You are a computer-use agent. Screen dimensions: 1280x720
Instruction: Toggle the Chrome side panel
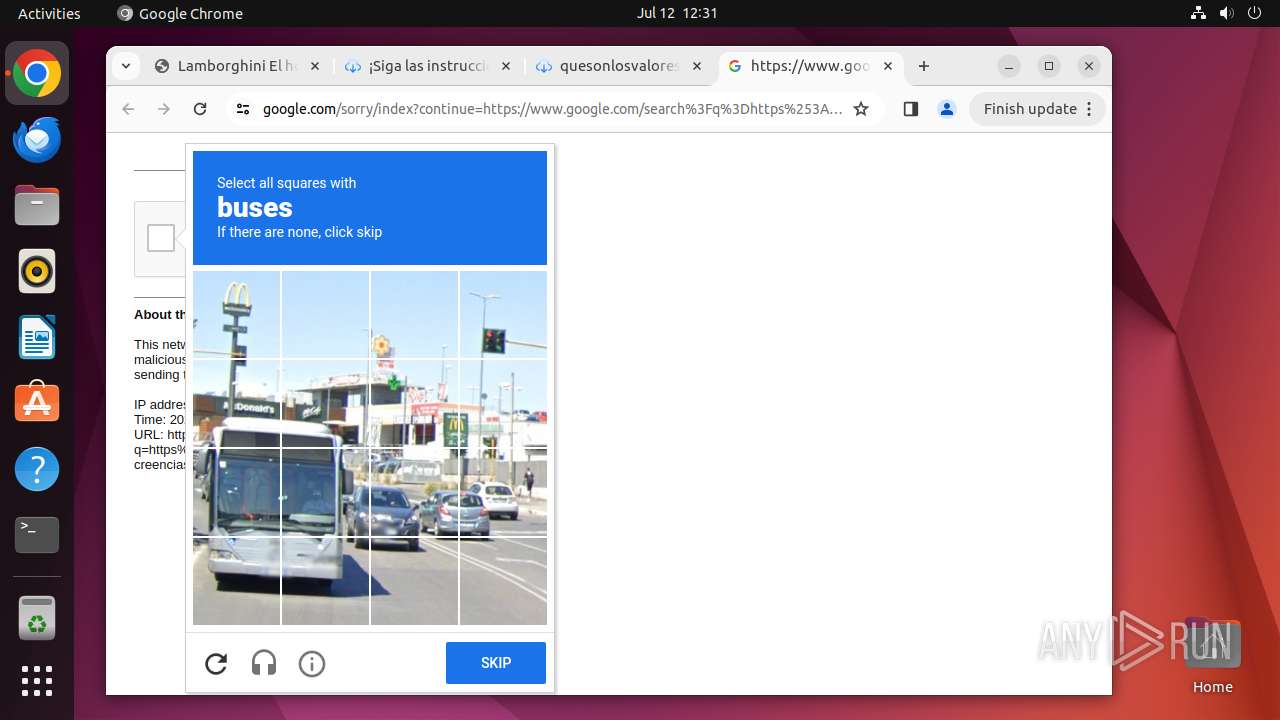coord(910,109)
